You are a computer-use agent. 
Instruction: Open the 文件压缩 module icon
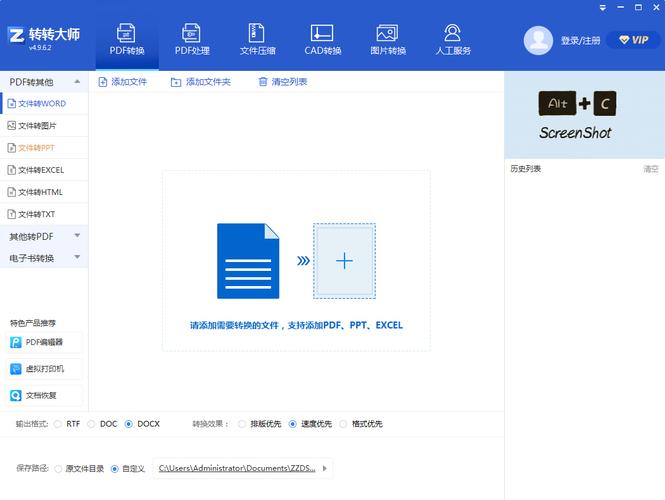[x=256, y=33]
